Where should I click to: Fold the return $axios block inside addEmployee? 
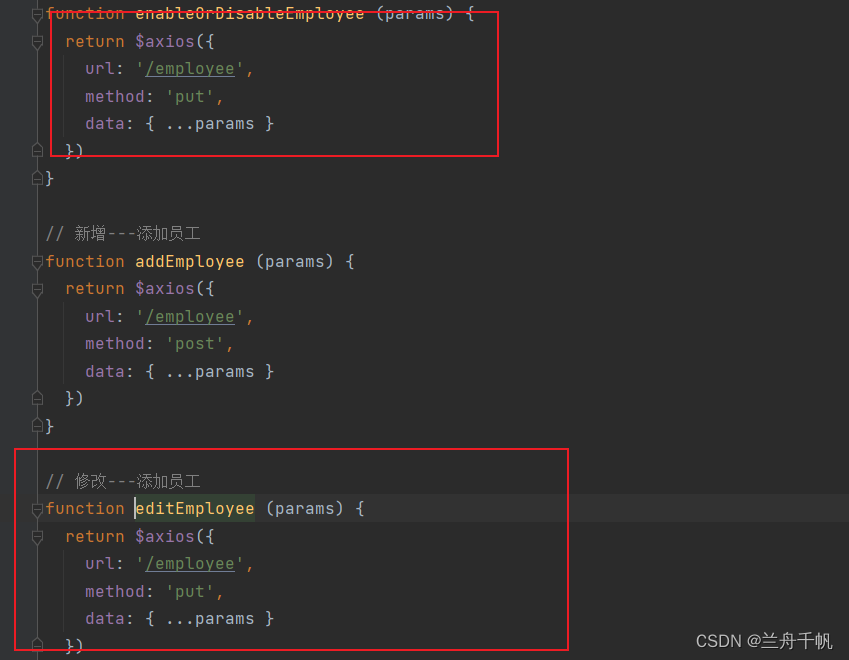(x=38, y=289)
